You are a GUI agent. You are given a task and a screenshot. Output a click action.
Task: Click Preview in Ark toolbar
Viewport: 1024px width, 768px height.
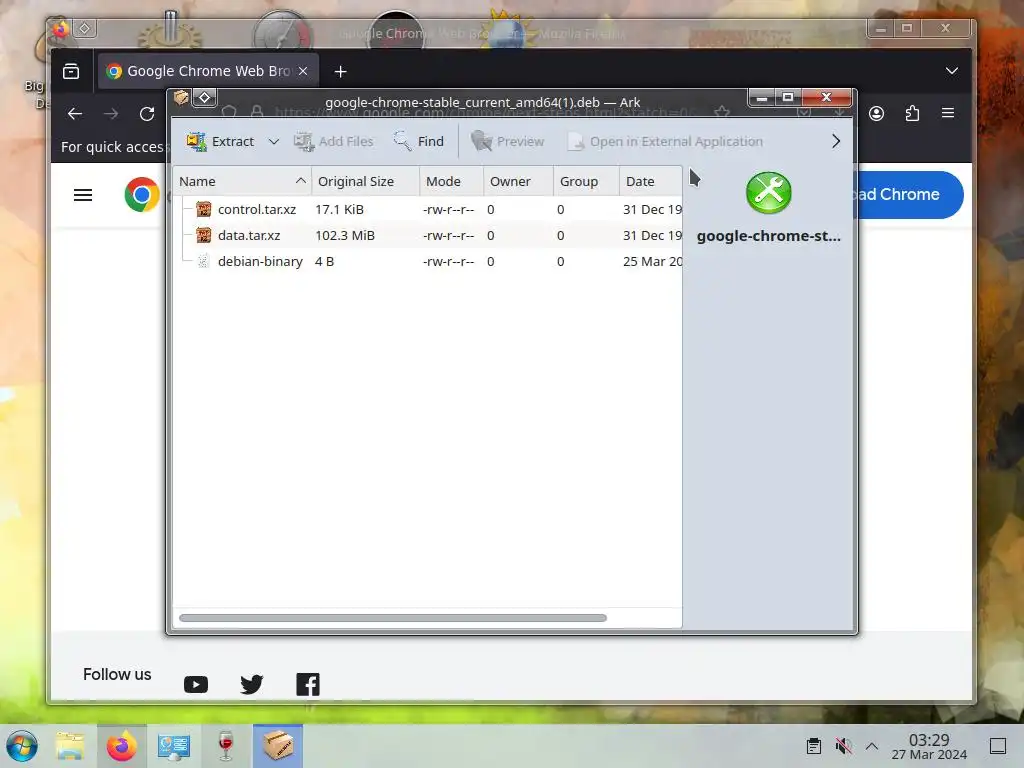507,141
